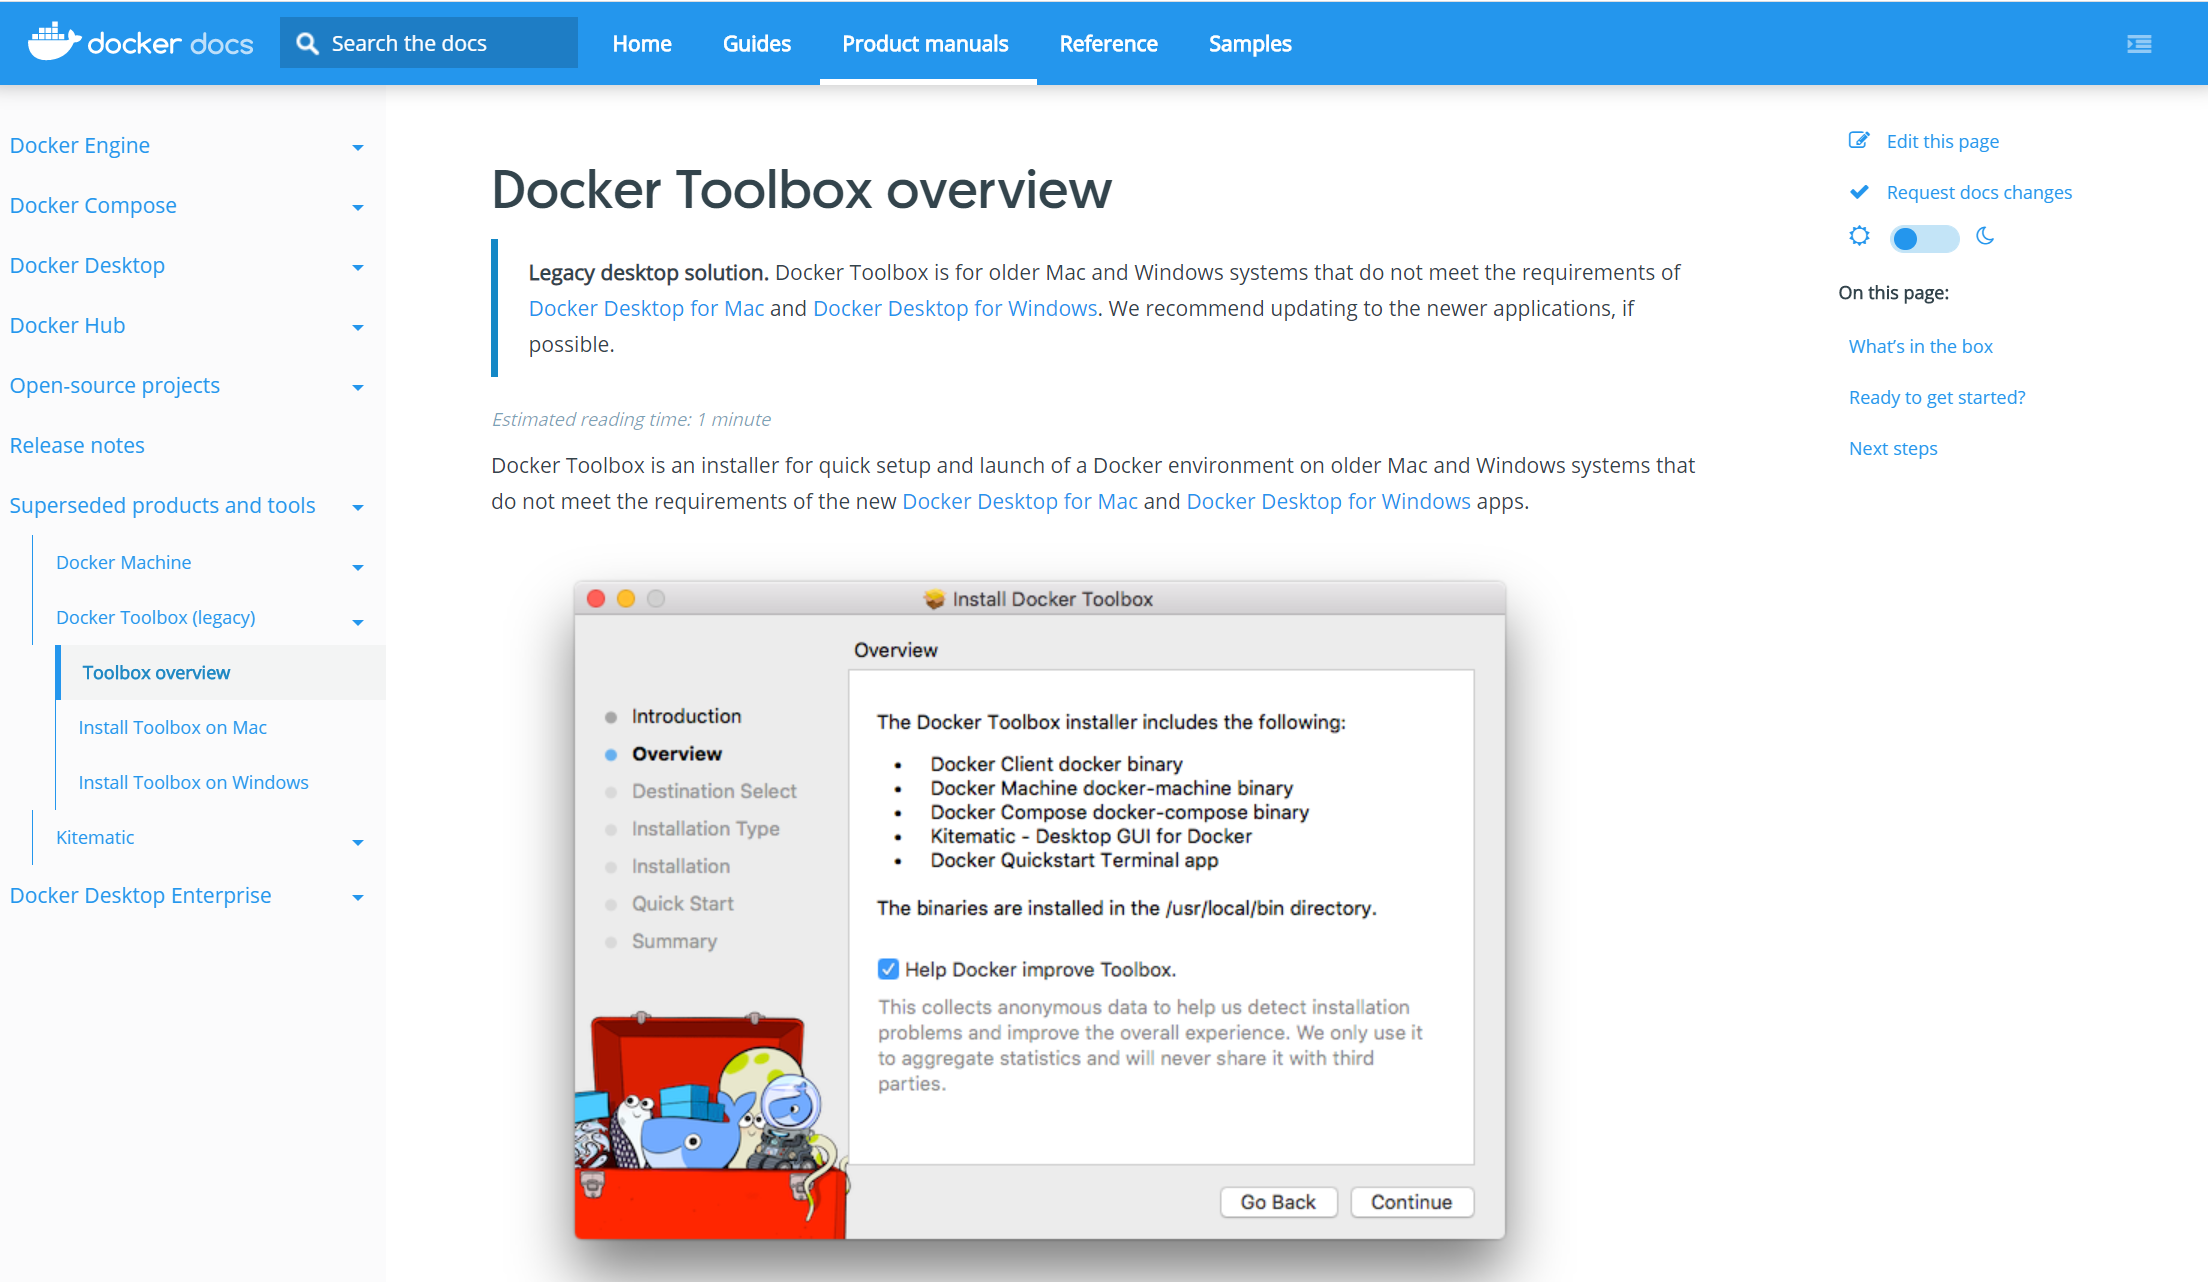Image resolution: width=2208 pixels, height=1282 pixels.
Task: Click the Docker Machine sidebar label
Action: (x=123, y=562)
